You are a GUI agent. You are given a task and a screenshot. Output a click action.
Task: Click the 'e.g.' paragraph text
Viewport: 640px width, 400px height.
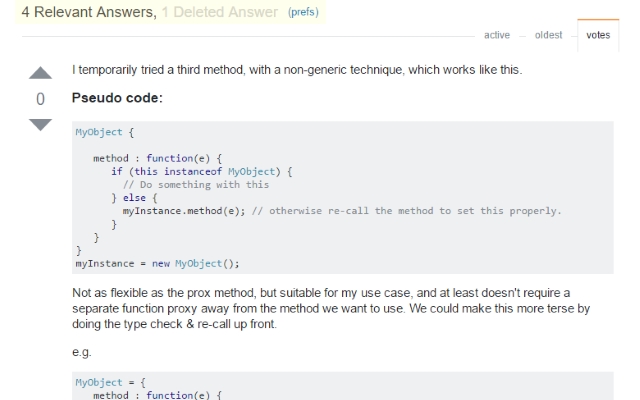click(x=82, y=352)
